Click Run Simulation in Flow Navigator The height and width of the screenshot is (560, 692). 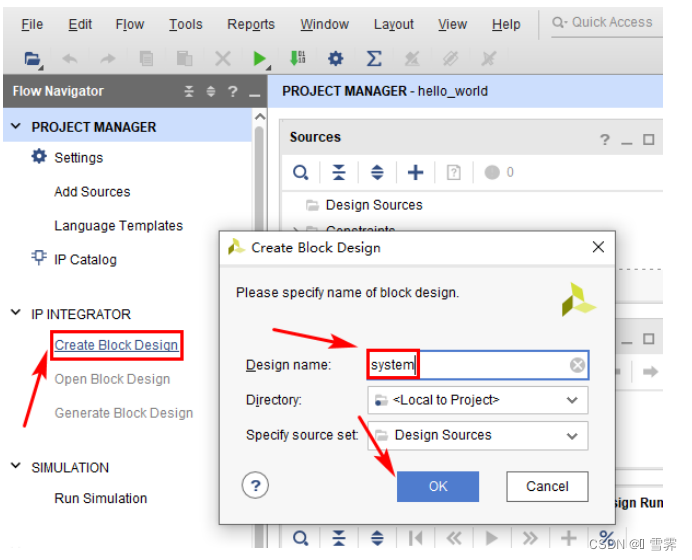pos(101,498)
